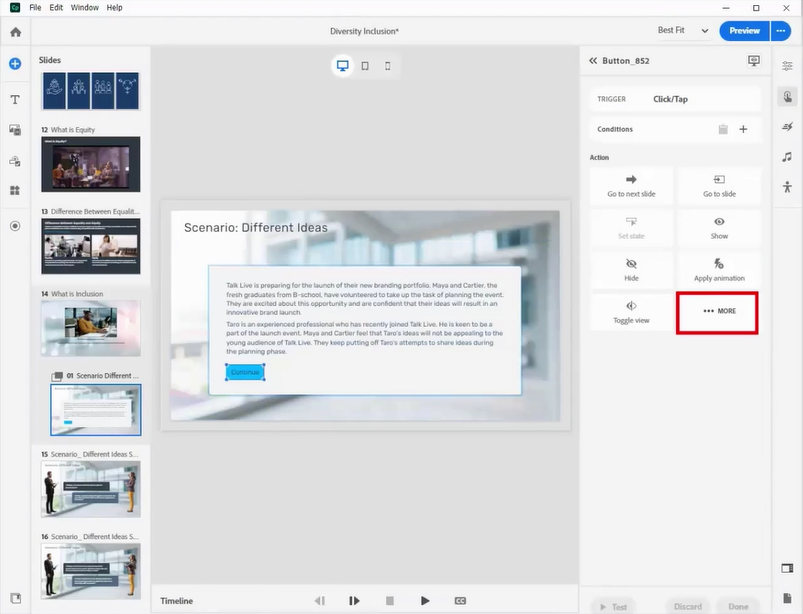This screenshot has height=614, width=803.
Task: Choose the Show action
Action: (719, 228)
